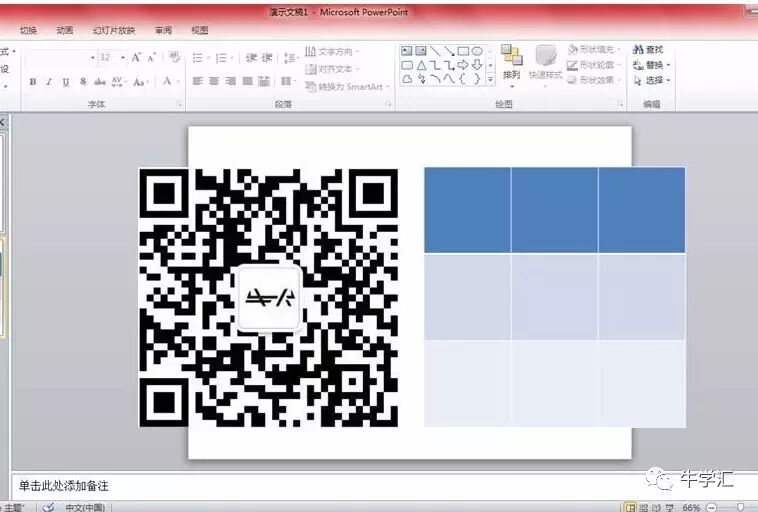Select the rounded rectangle shape
758x512 pixels.
[407, 65]
